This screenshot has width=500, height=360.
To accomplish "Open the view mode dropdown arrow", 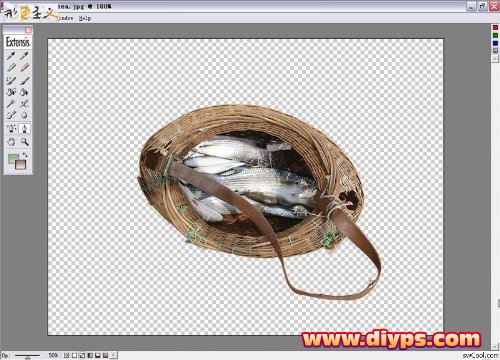I will [x=113, y=355].
